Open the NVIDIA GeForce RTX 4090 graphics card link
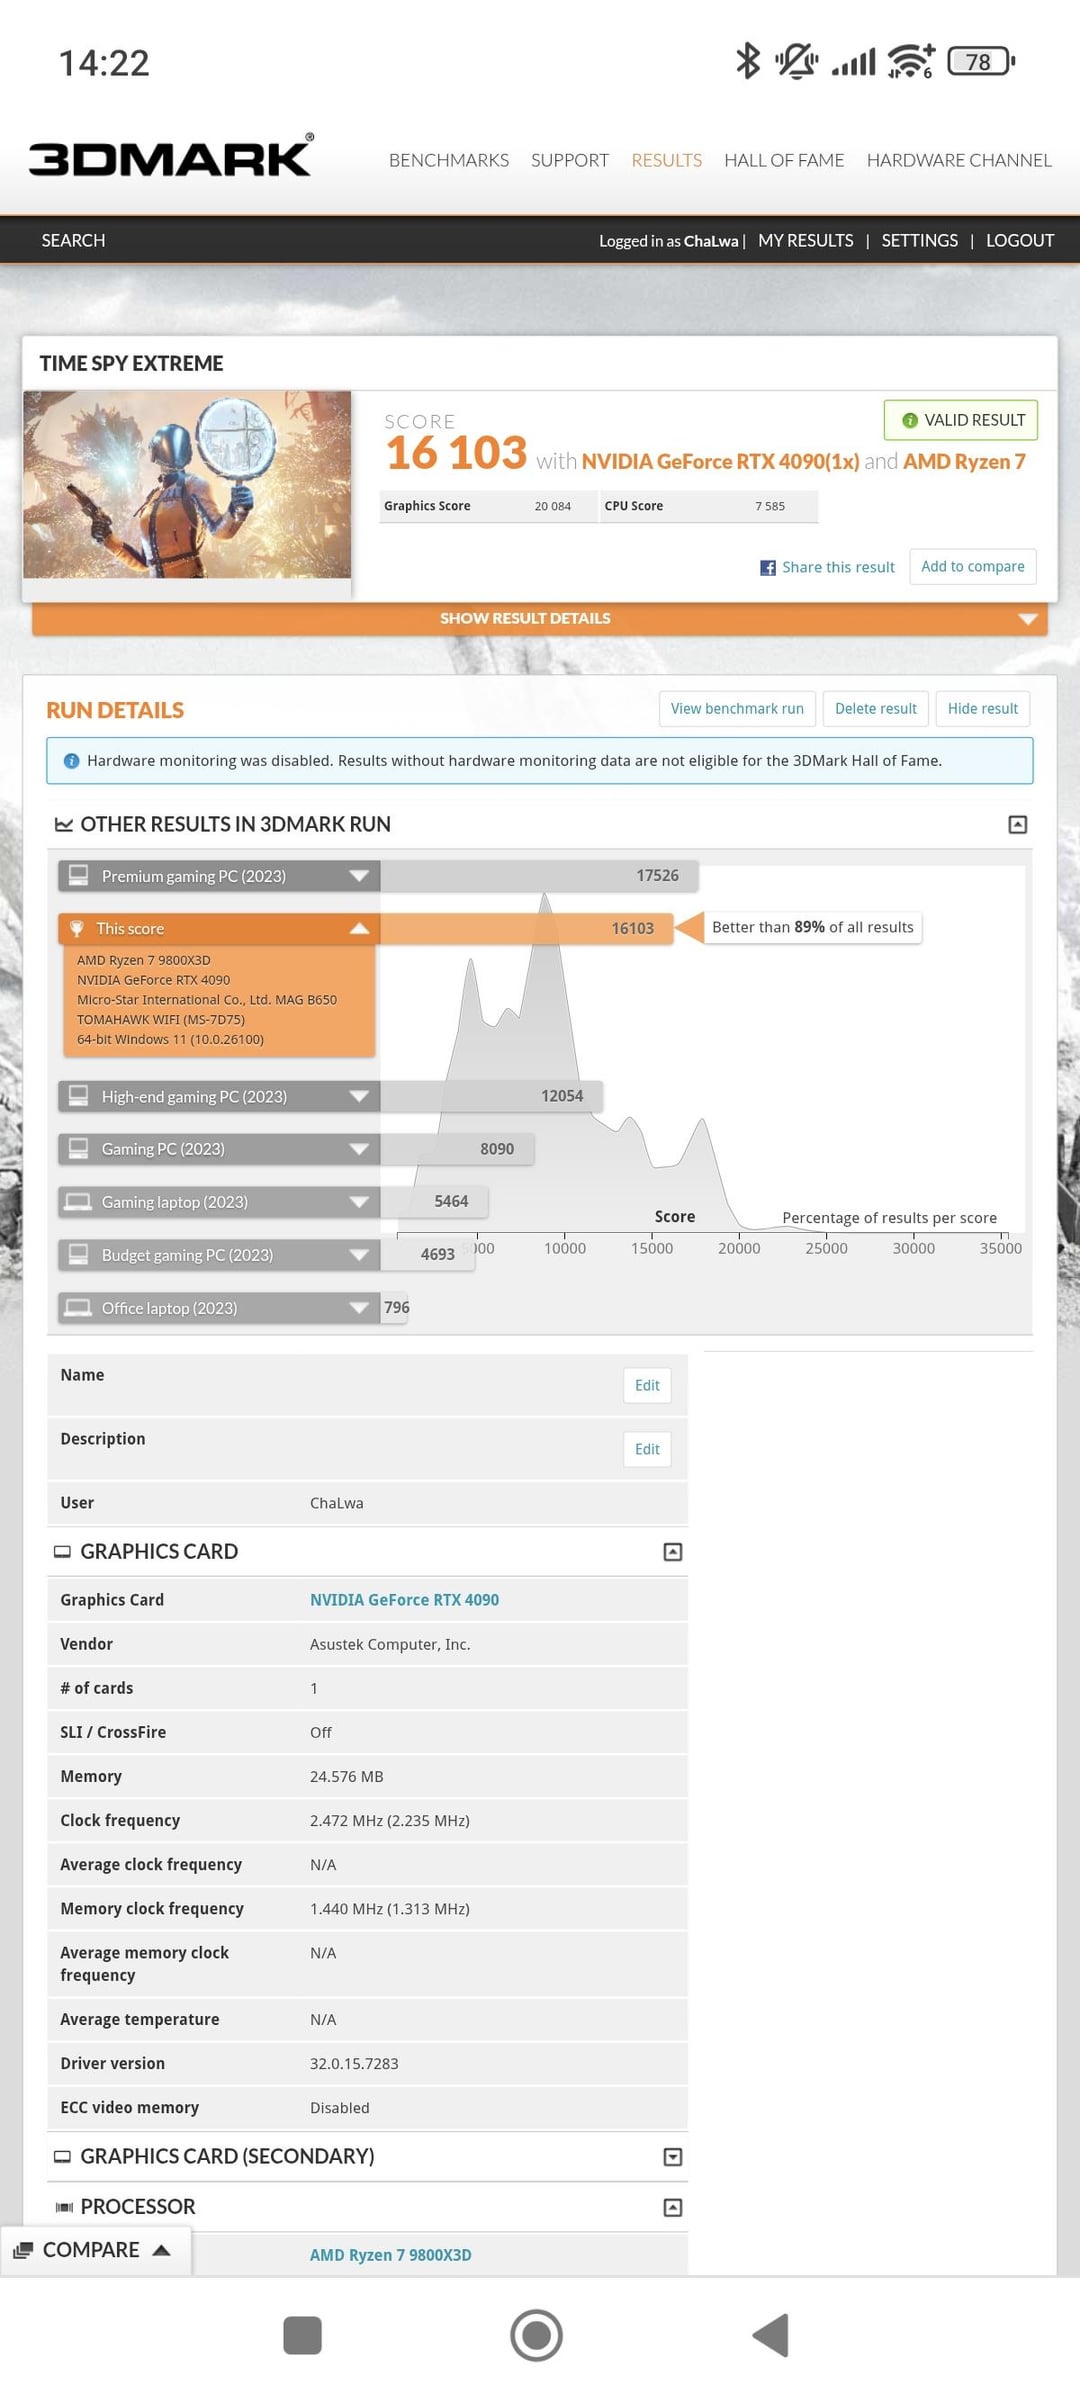1080x2403 pixels. point(404,1600)
